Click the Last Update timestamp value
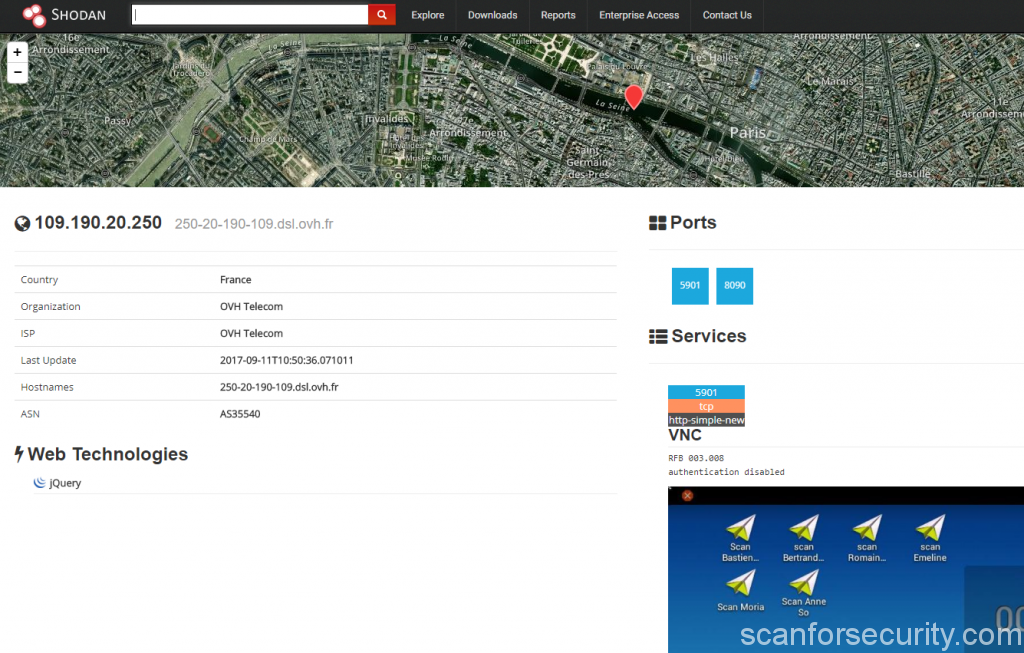 (x=287, y=360)
